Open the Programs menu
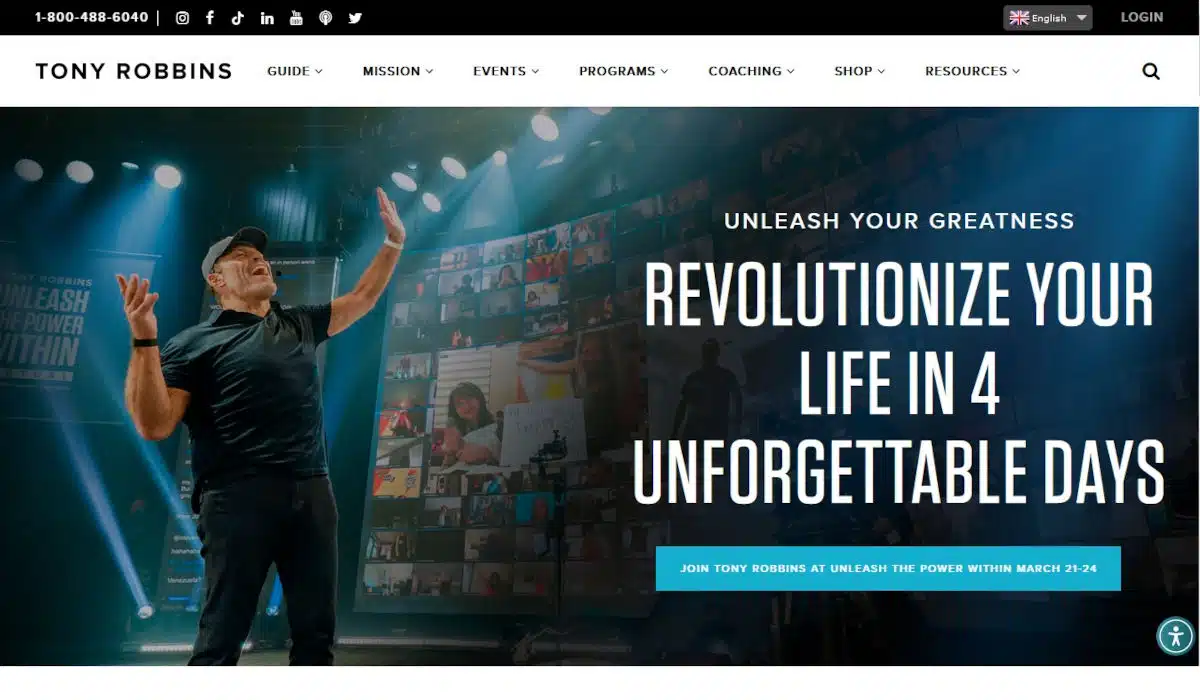This screenshot has width=1200, height=700. pyautogui.click(x=624, y=71)
